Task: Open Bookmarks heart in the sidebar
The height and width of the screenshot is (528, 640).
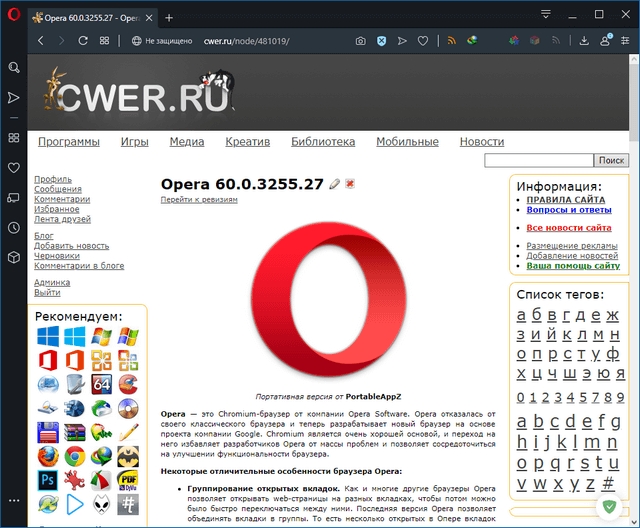Action: coord(14,168)
